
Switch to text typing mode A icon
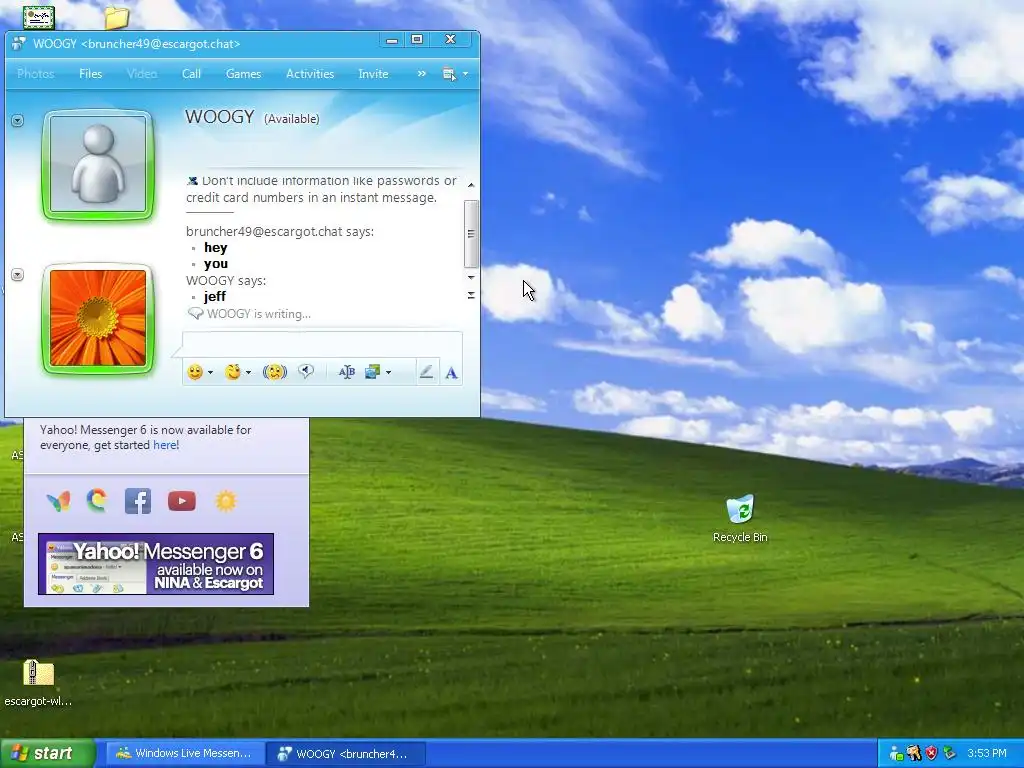tap(451, 373)
